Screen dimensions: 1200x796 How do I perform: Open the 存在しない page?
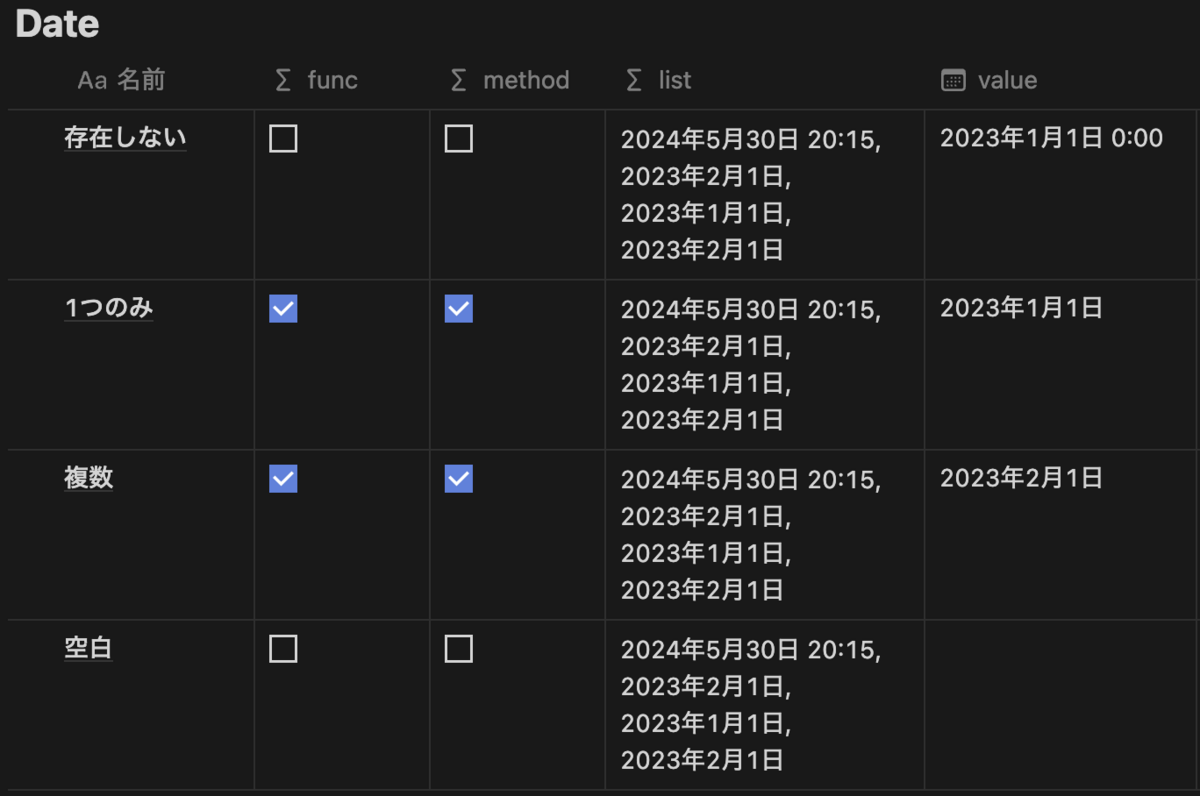tap(125, 138)
